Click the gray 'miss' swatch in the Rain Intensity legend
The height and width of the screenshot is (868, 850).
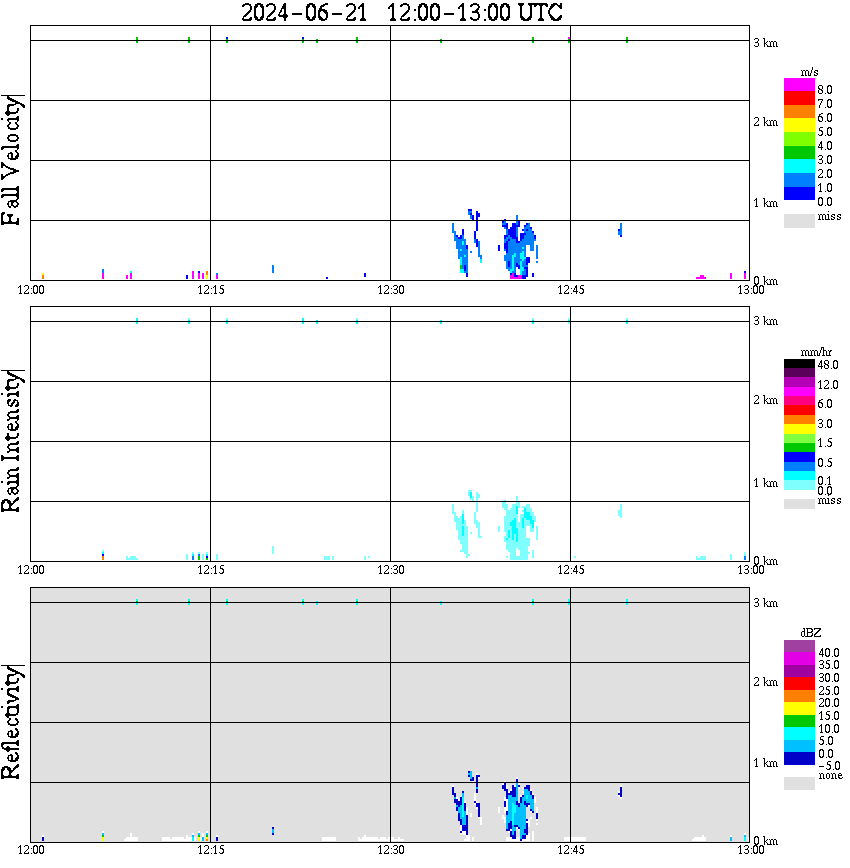pos(799,503)
